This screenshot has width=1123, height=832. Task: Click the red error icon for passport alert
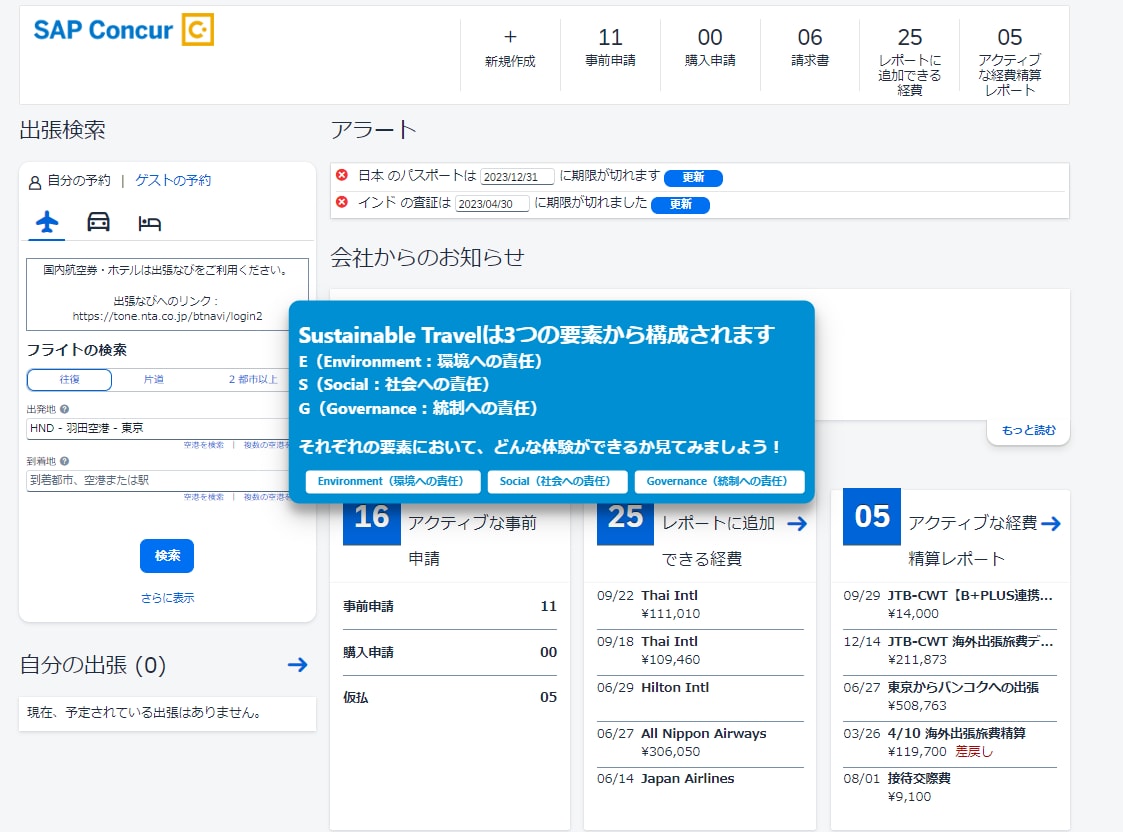(342, 175)
